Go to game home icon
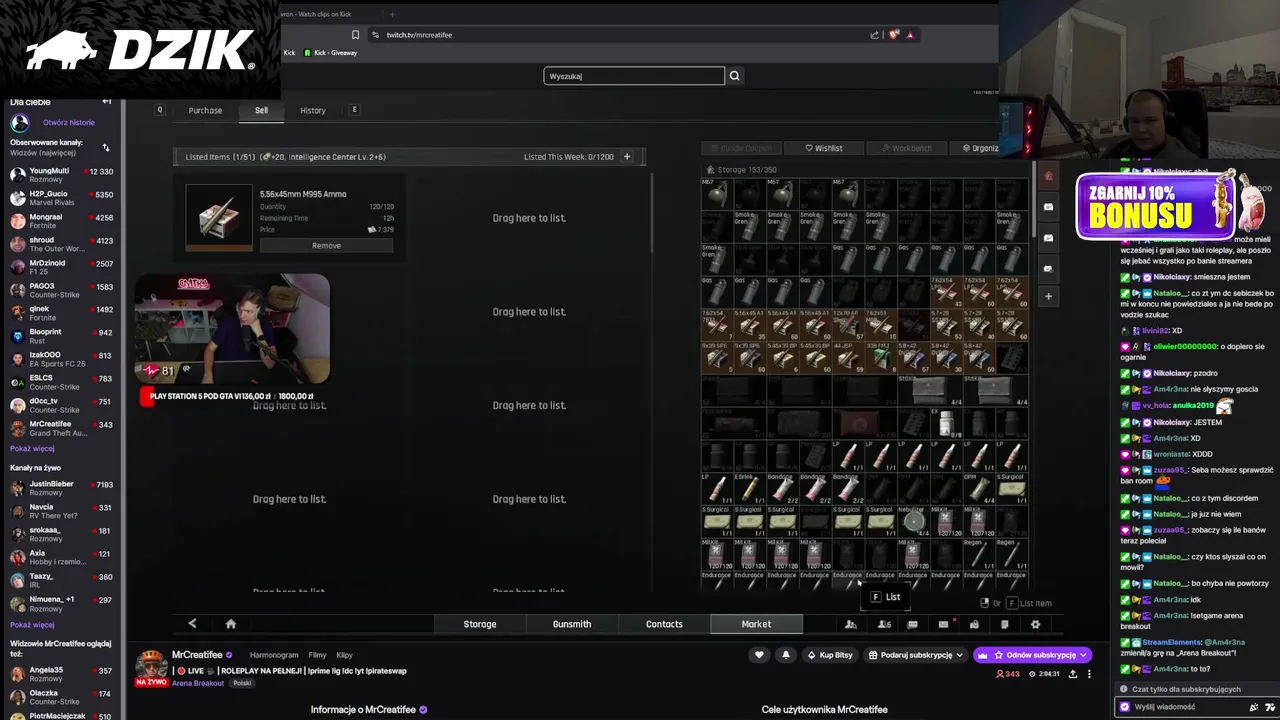This screenshot has width=1280, height=720. coord(230,624)
